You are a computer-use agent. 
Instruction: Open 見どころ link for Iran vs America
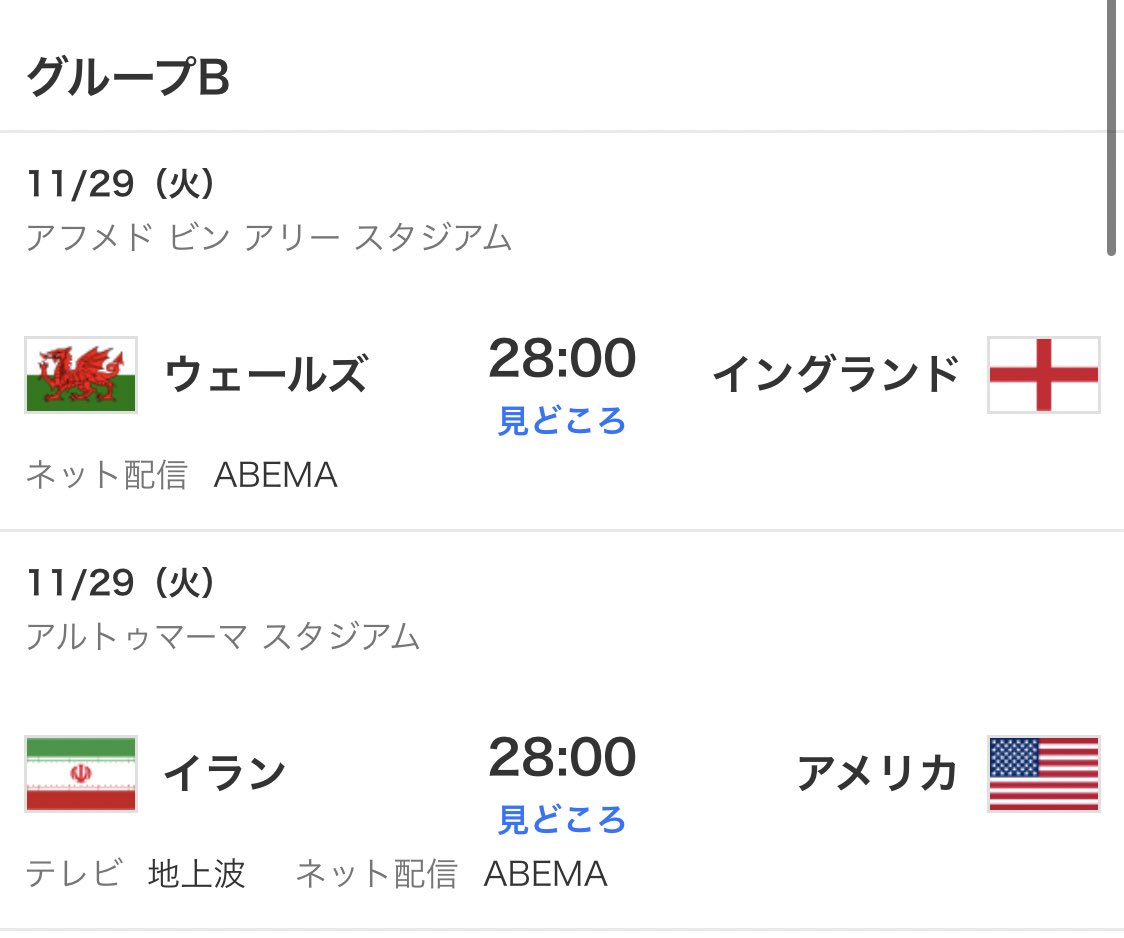562,820
